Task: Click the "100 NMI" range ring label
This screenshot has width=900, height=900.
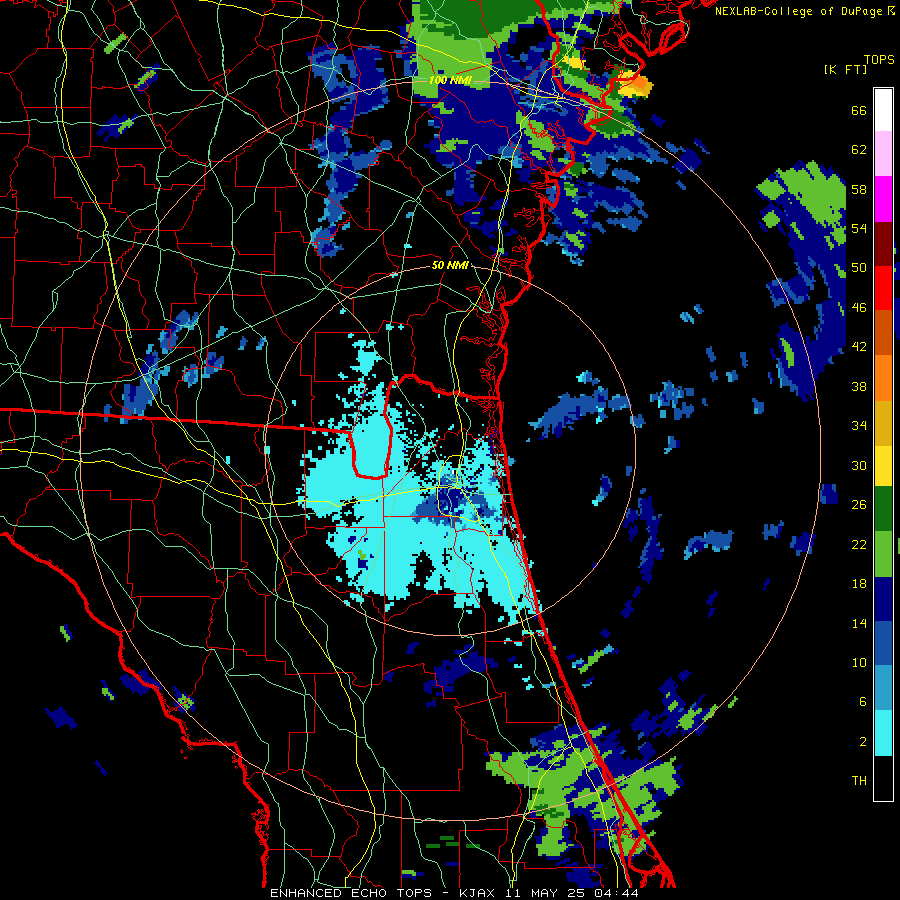Action: point(449,80)
